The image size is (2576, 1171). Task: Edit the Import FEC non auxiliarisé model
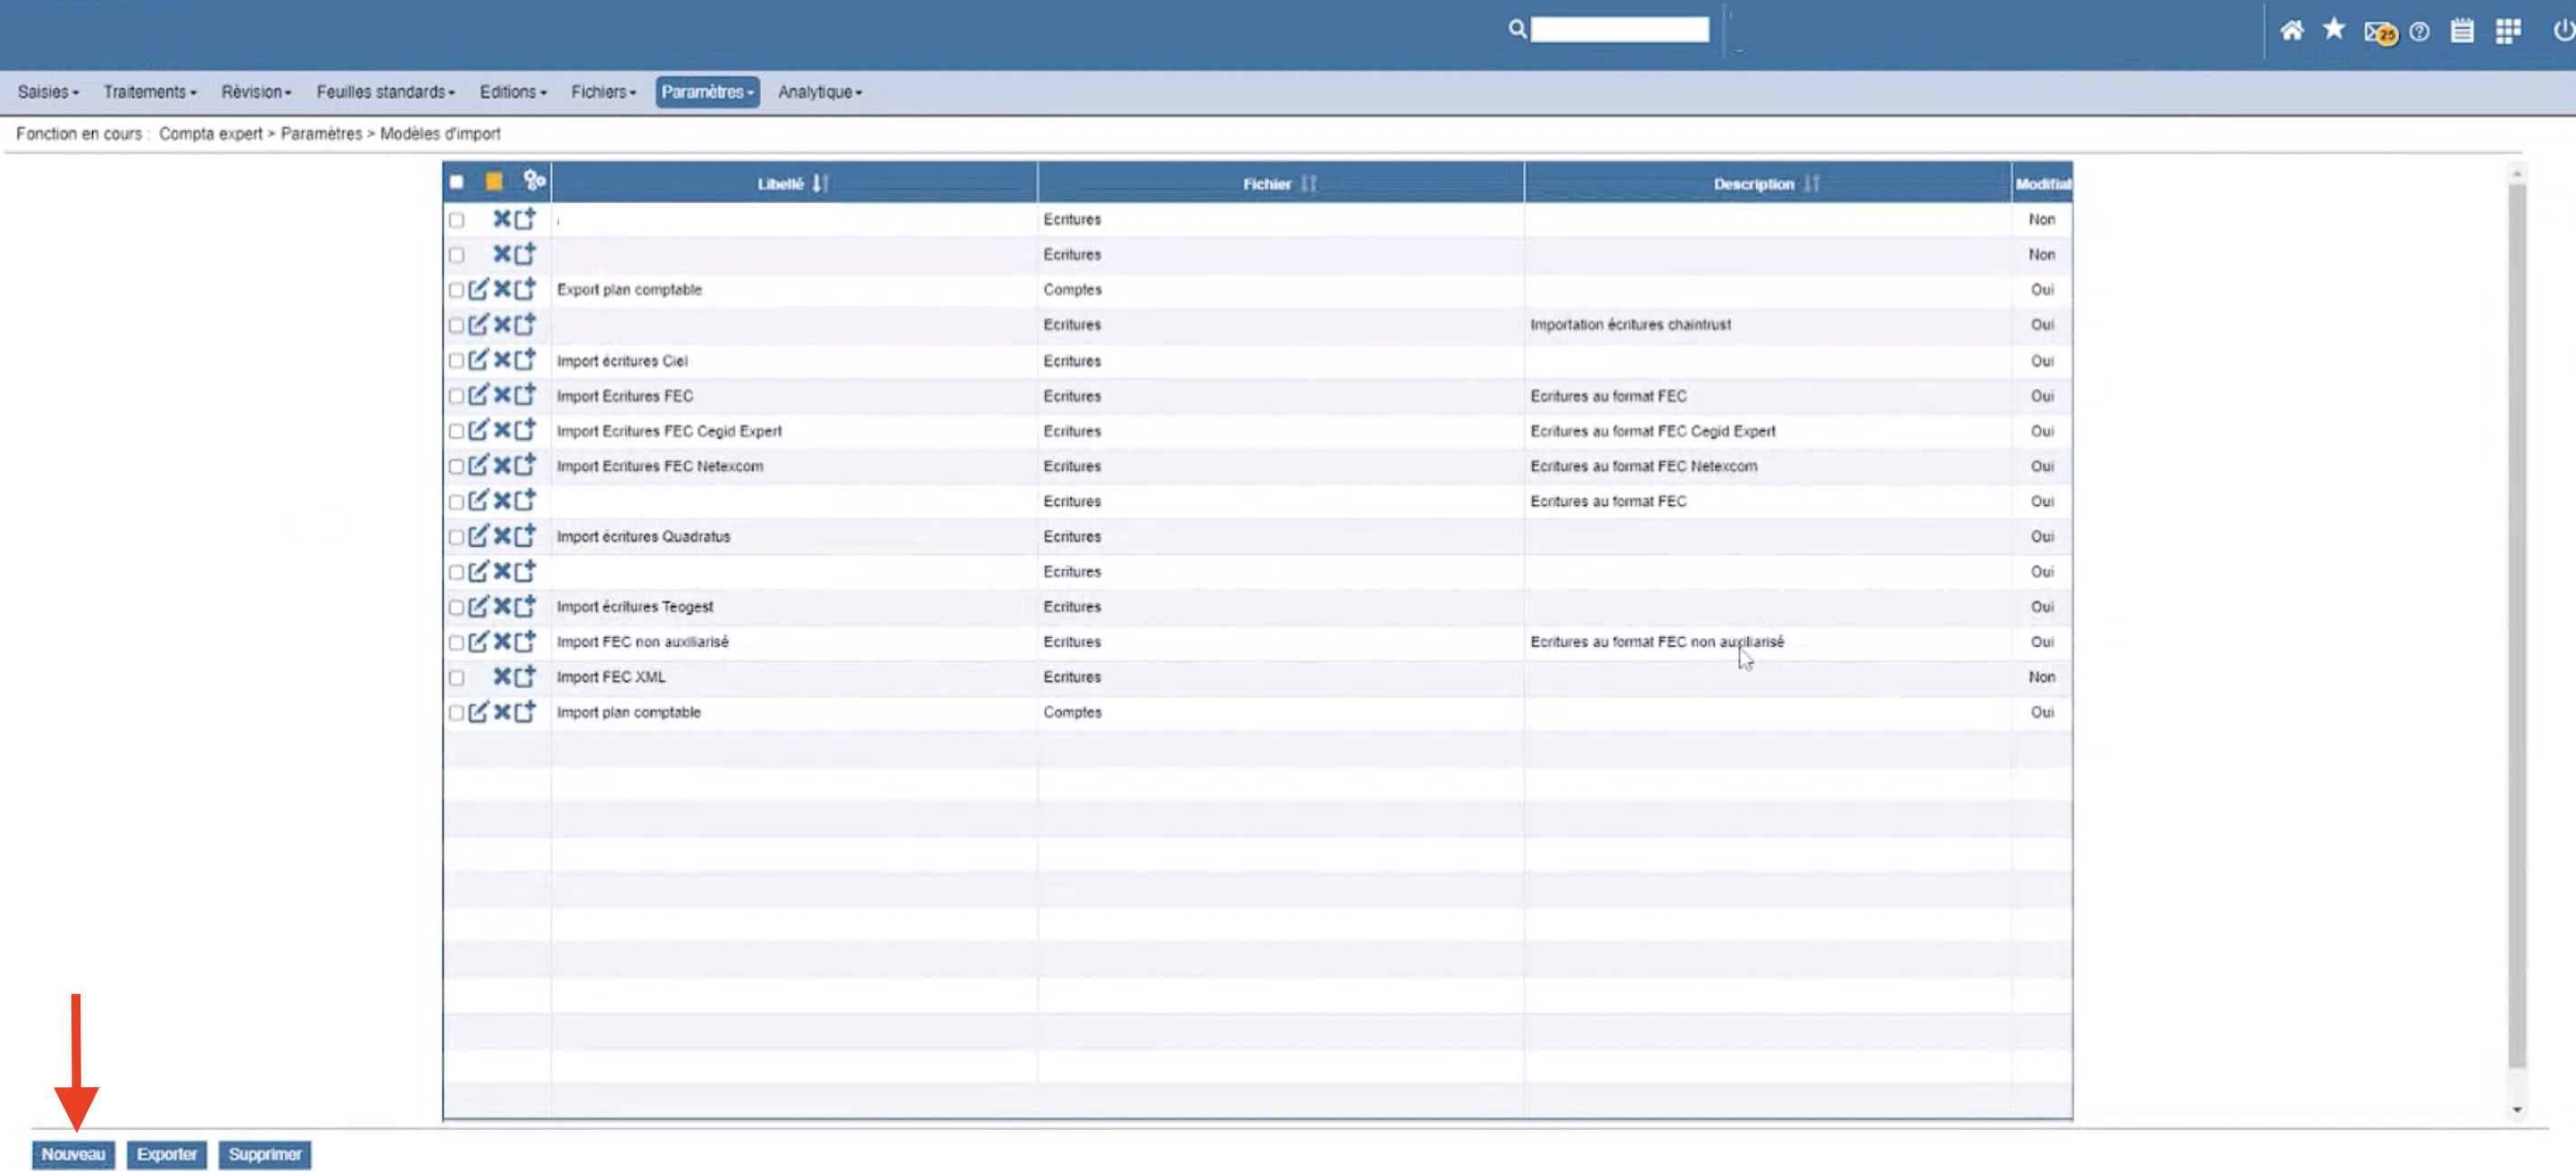(478, 641)
